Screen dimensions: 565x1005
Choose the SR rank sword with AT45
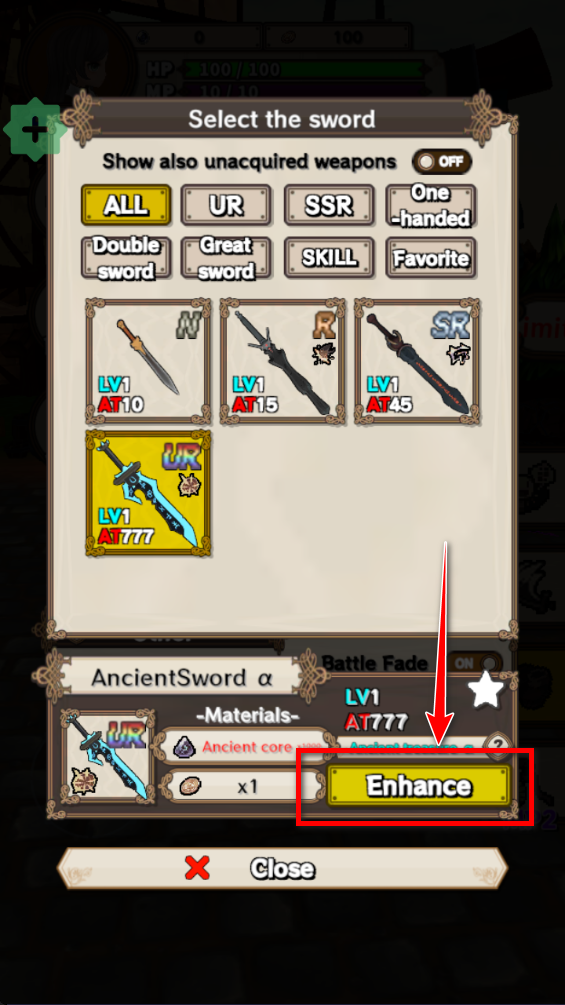click(417, 361)
